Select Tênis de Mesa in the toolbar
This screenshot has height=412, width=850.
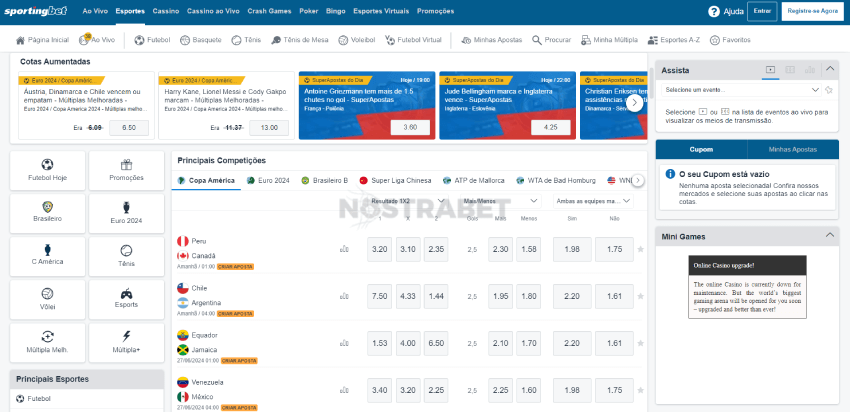(299, 40)
